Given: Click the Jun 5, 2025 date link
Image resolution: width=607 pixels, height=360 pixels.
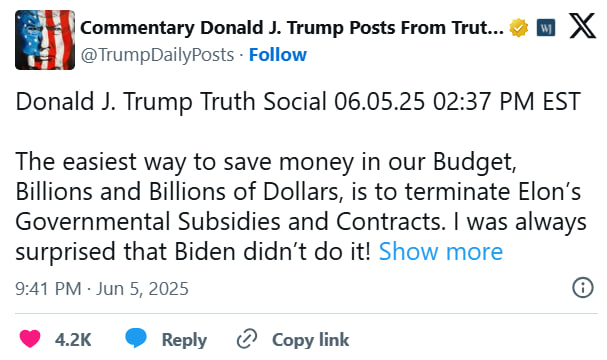Looking at the screenshot, I should tap(142, 289).
